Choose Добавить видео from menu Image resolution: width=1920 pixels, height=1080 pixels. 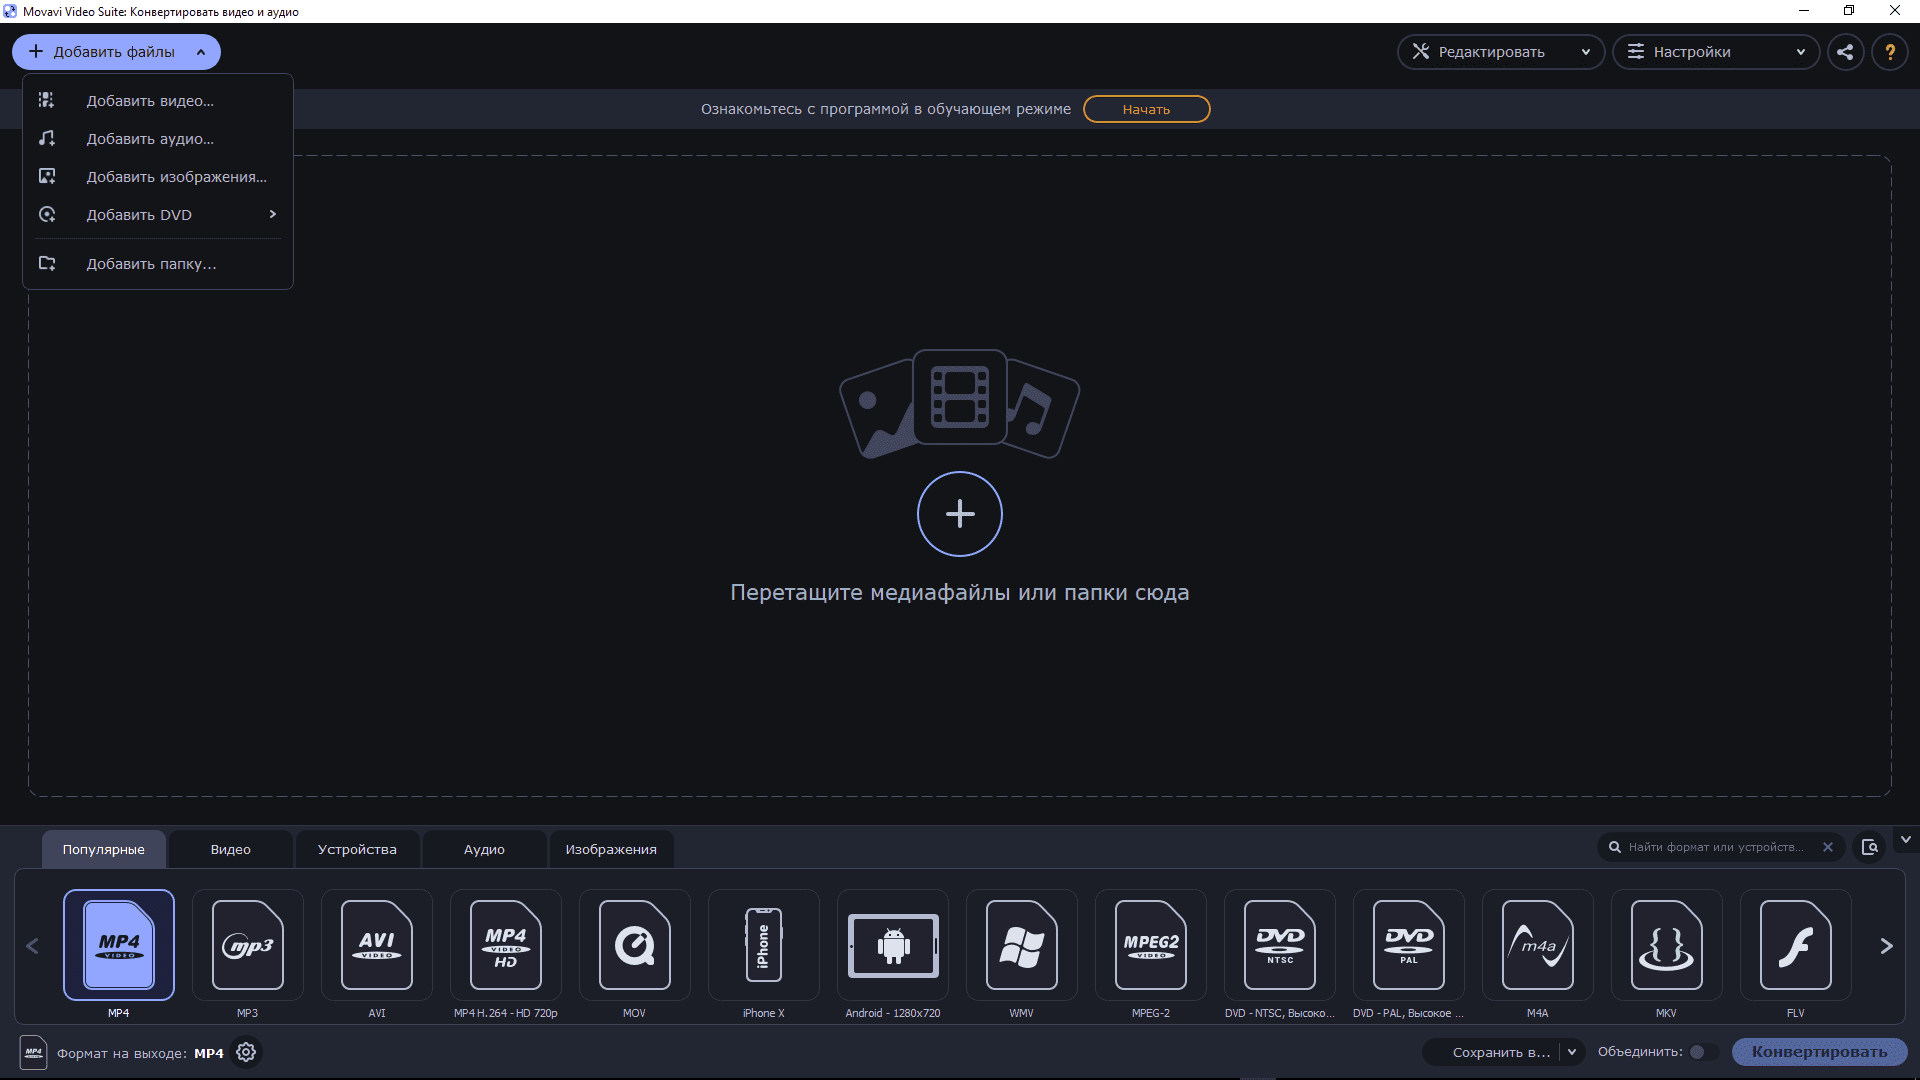point(158,101)
